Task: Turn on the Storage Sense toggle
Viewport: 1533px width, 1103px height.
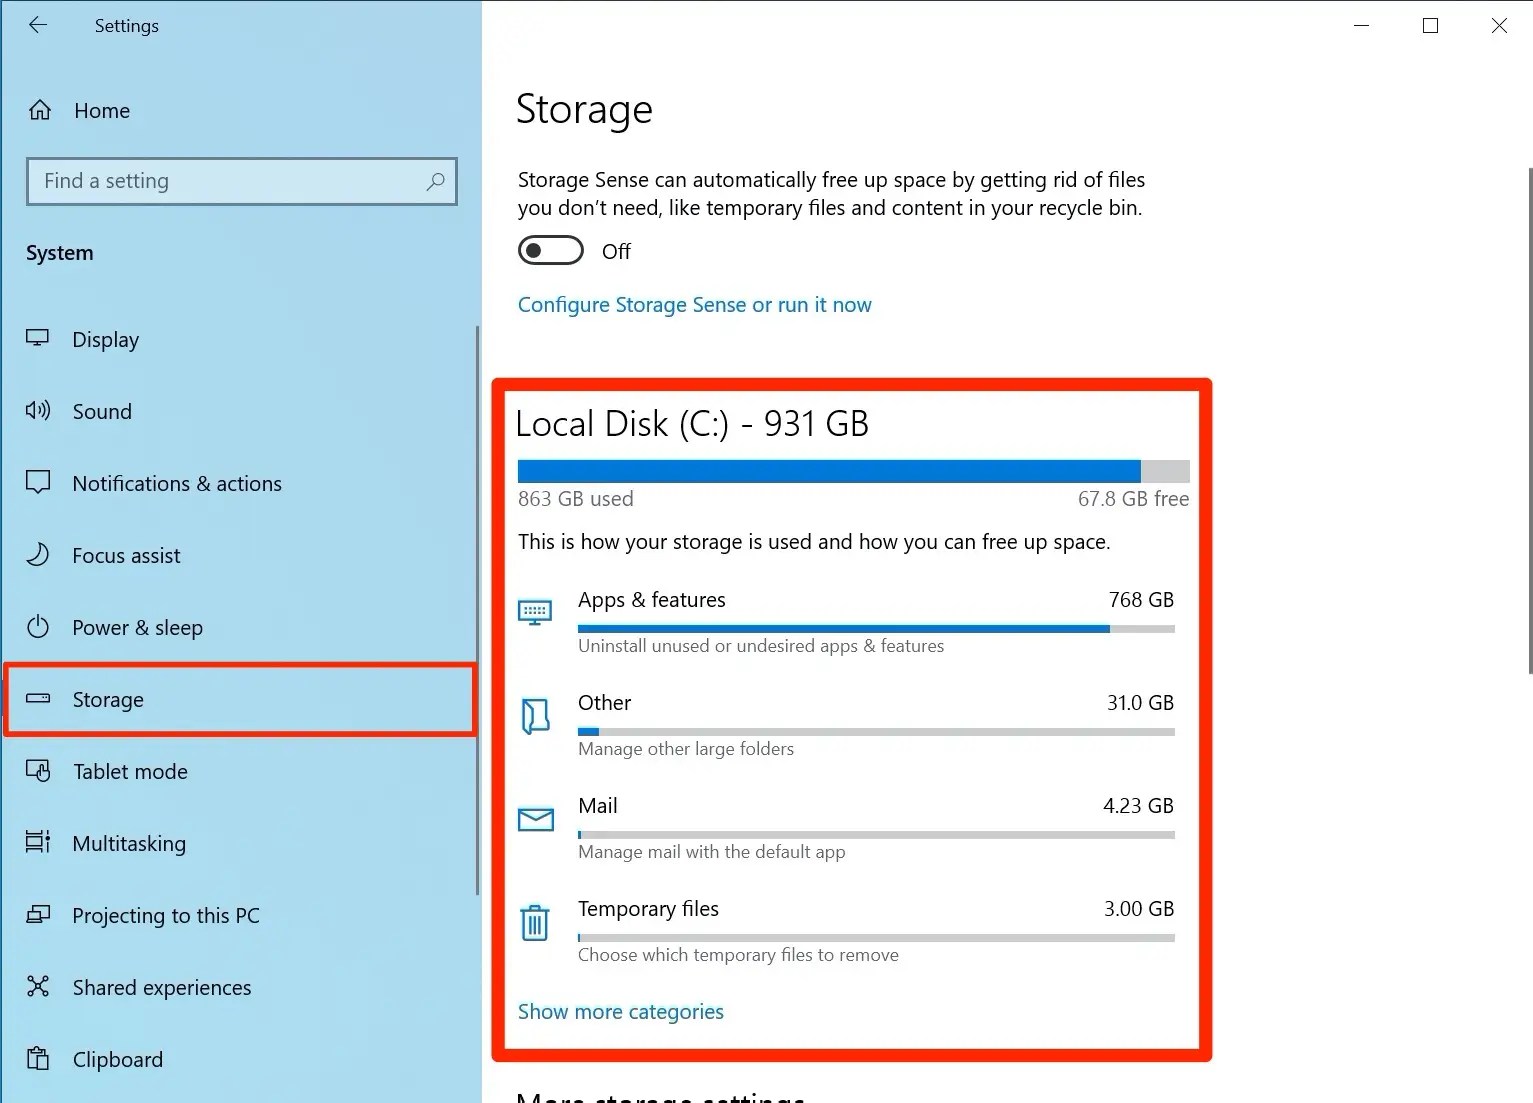Action: [x=550, y=251]
